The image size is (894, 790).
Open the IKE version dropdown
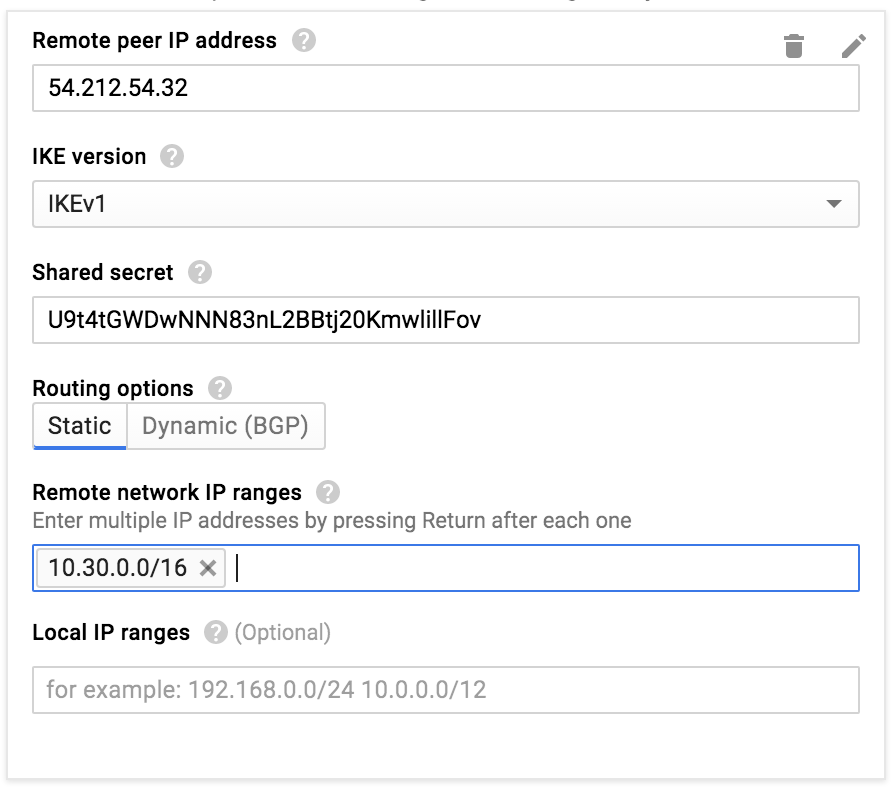pos(446,204)
